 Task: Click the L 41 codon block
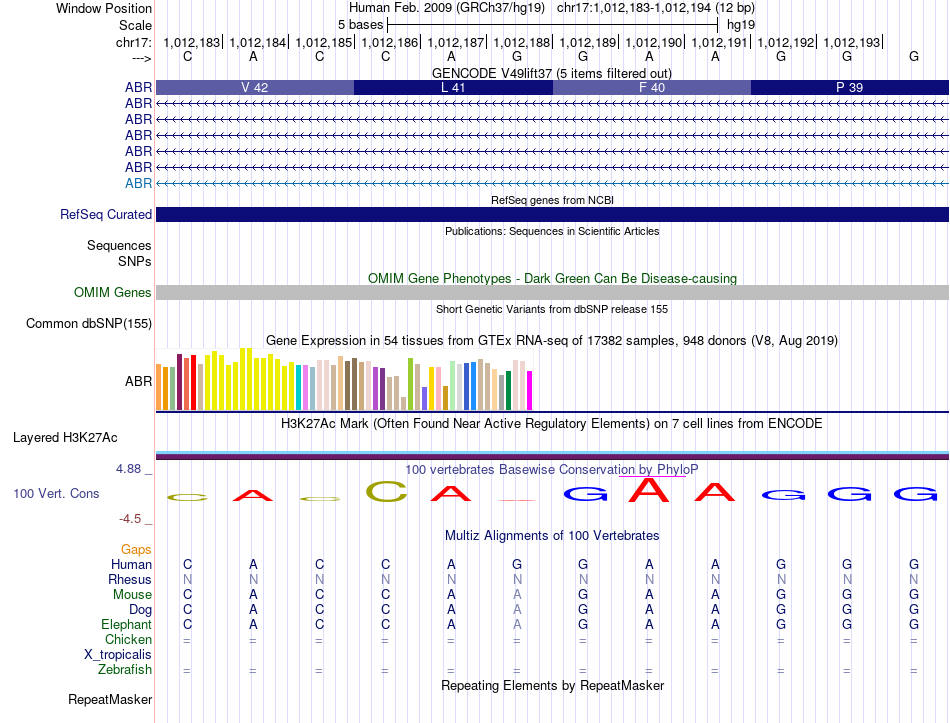pyautogui.click(x=453, y=87)
